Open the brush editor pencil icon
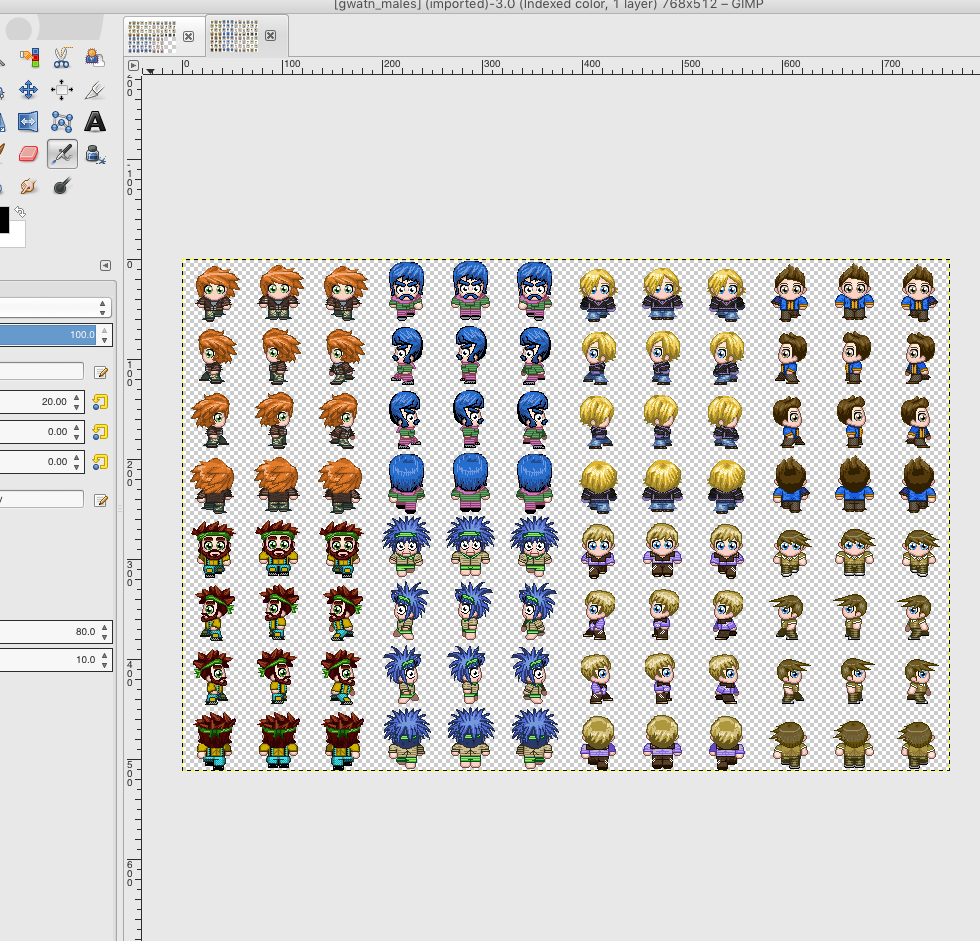This screenshot has height=941, width=980. 100,372
